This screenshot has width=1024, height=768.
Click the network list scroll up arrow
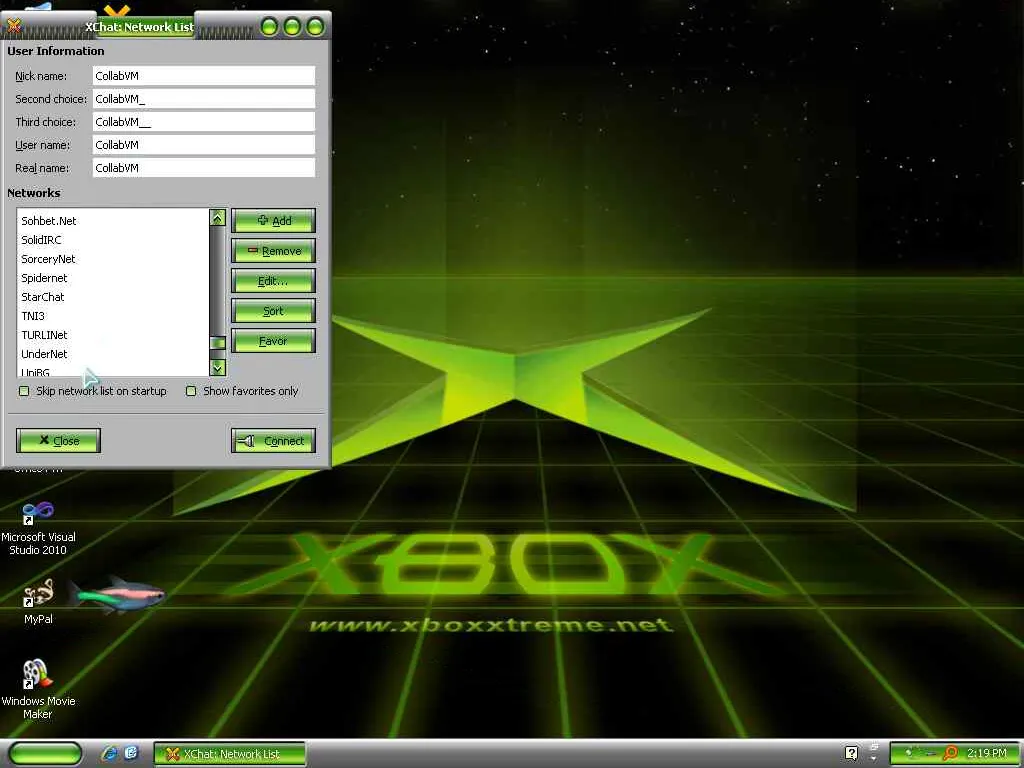click(217, 217)
